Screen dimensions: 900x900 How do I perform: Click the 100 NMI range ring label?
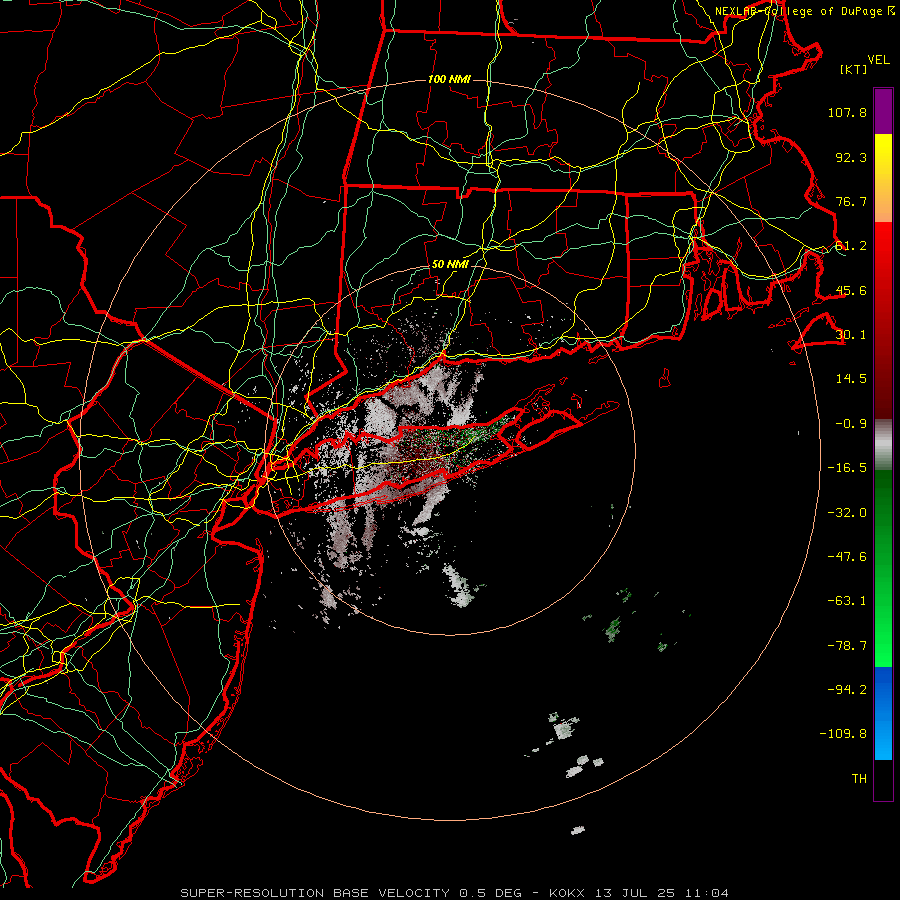[449, 79]
